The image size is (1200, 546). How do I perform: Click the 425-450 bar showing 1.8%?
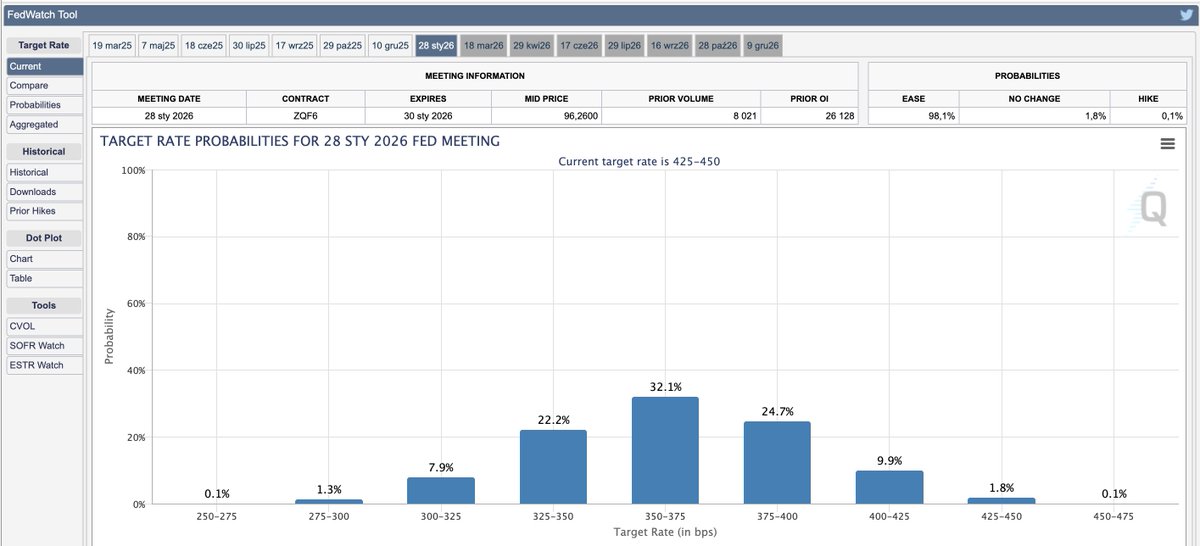click(x=1001, y=501)
